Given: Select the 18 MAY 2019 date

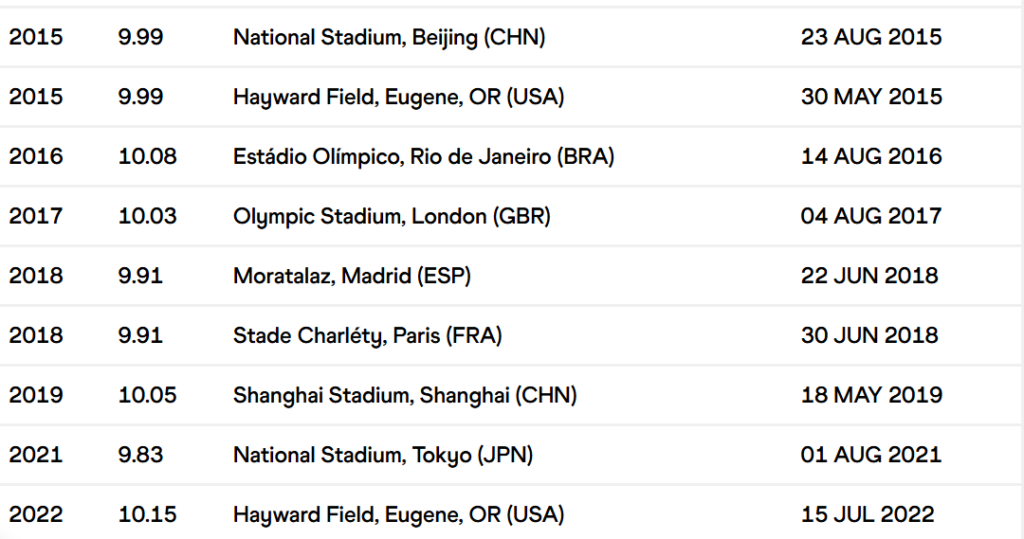Looking at the screenshot, I should (x=871, y=395).
